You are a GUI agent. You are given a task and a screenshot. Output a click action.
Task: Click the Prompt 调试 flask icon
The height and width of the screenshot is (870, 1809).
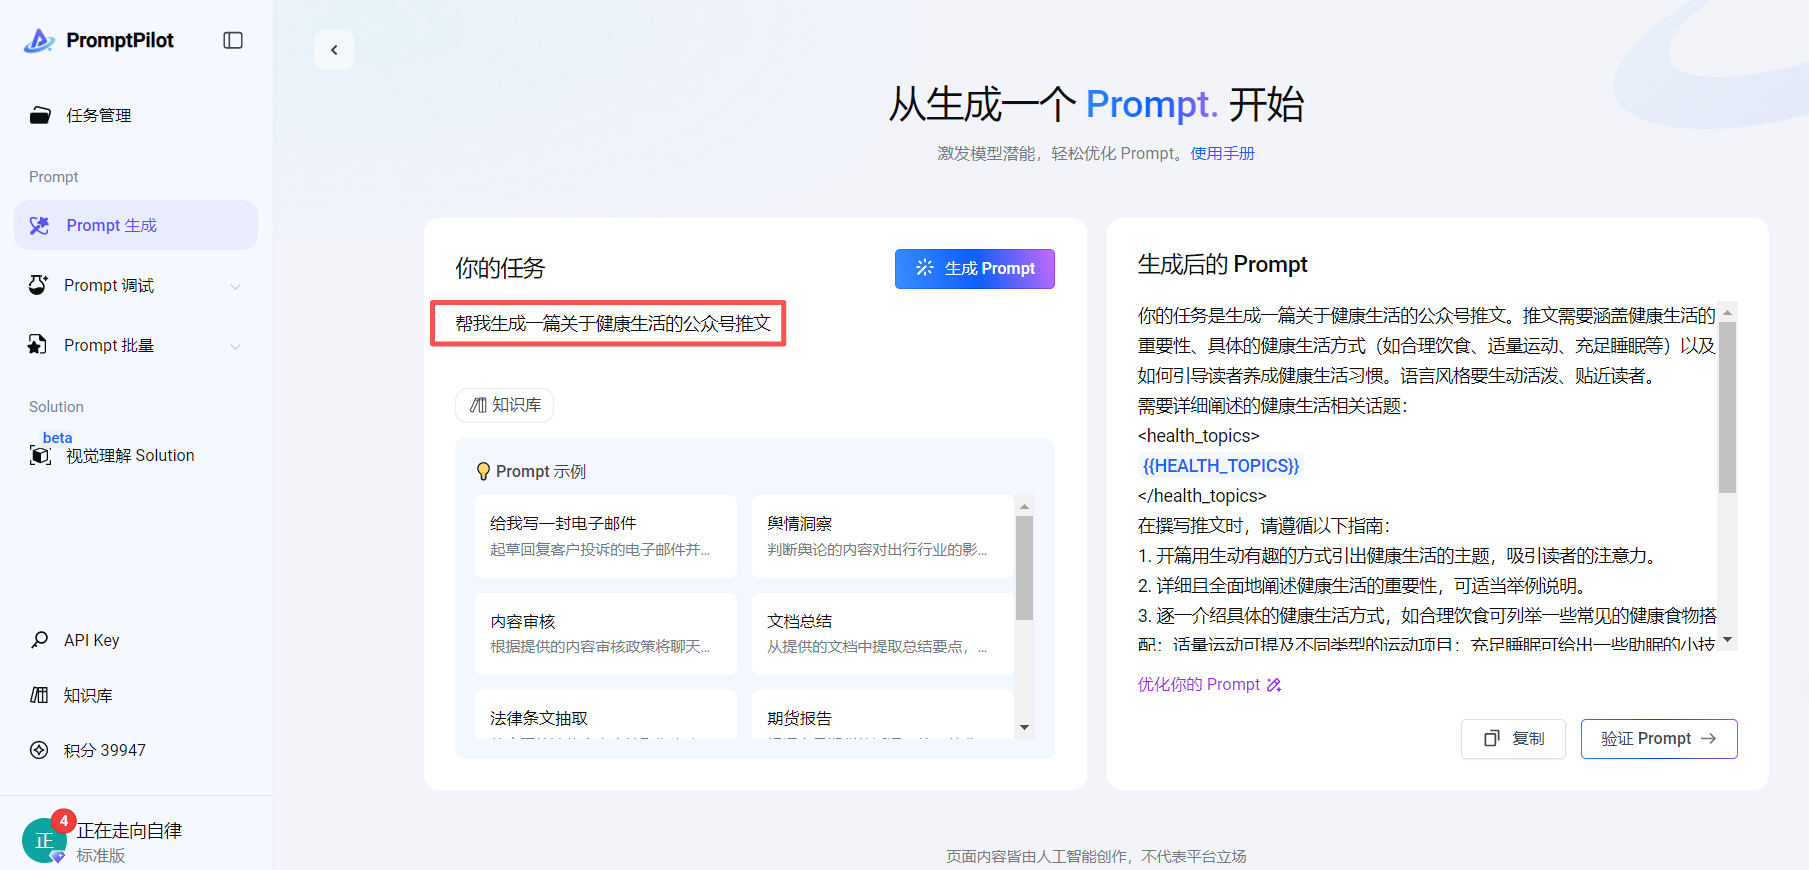(x=38, y=285)
